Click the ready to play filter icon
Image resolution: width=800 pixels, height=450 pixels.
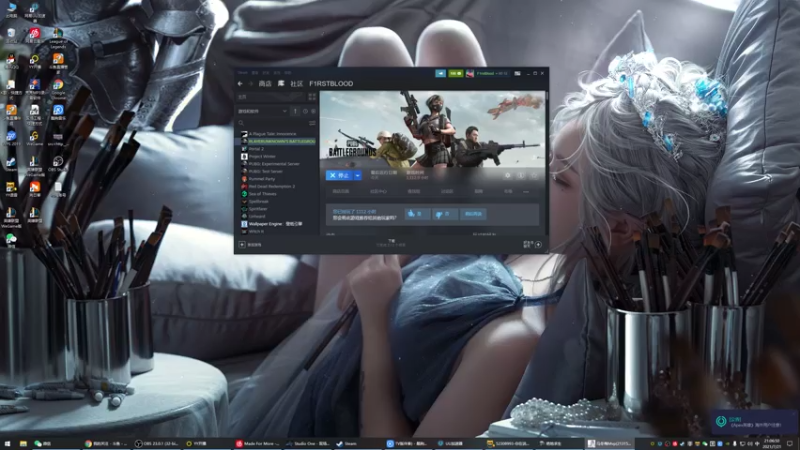pos(313,111)
